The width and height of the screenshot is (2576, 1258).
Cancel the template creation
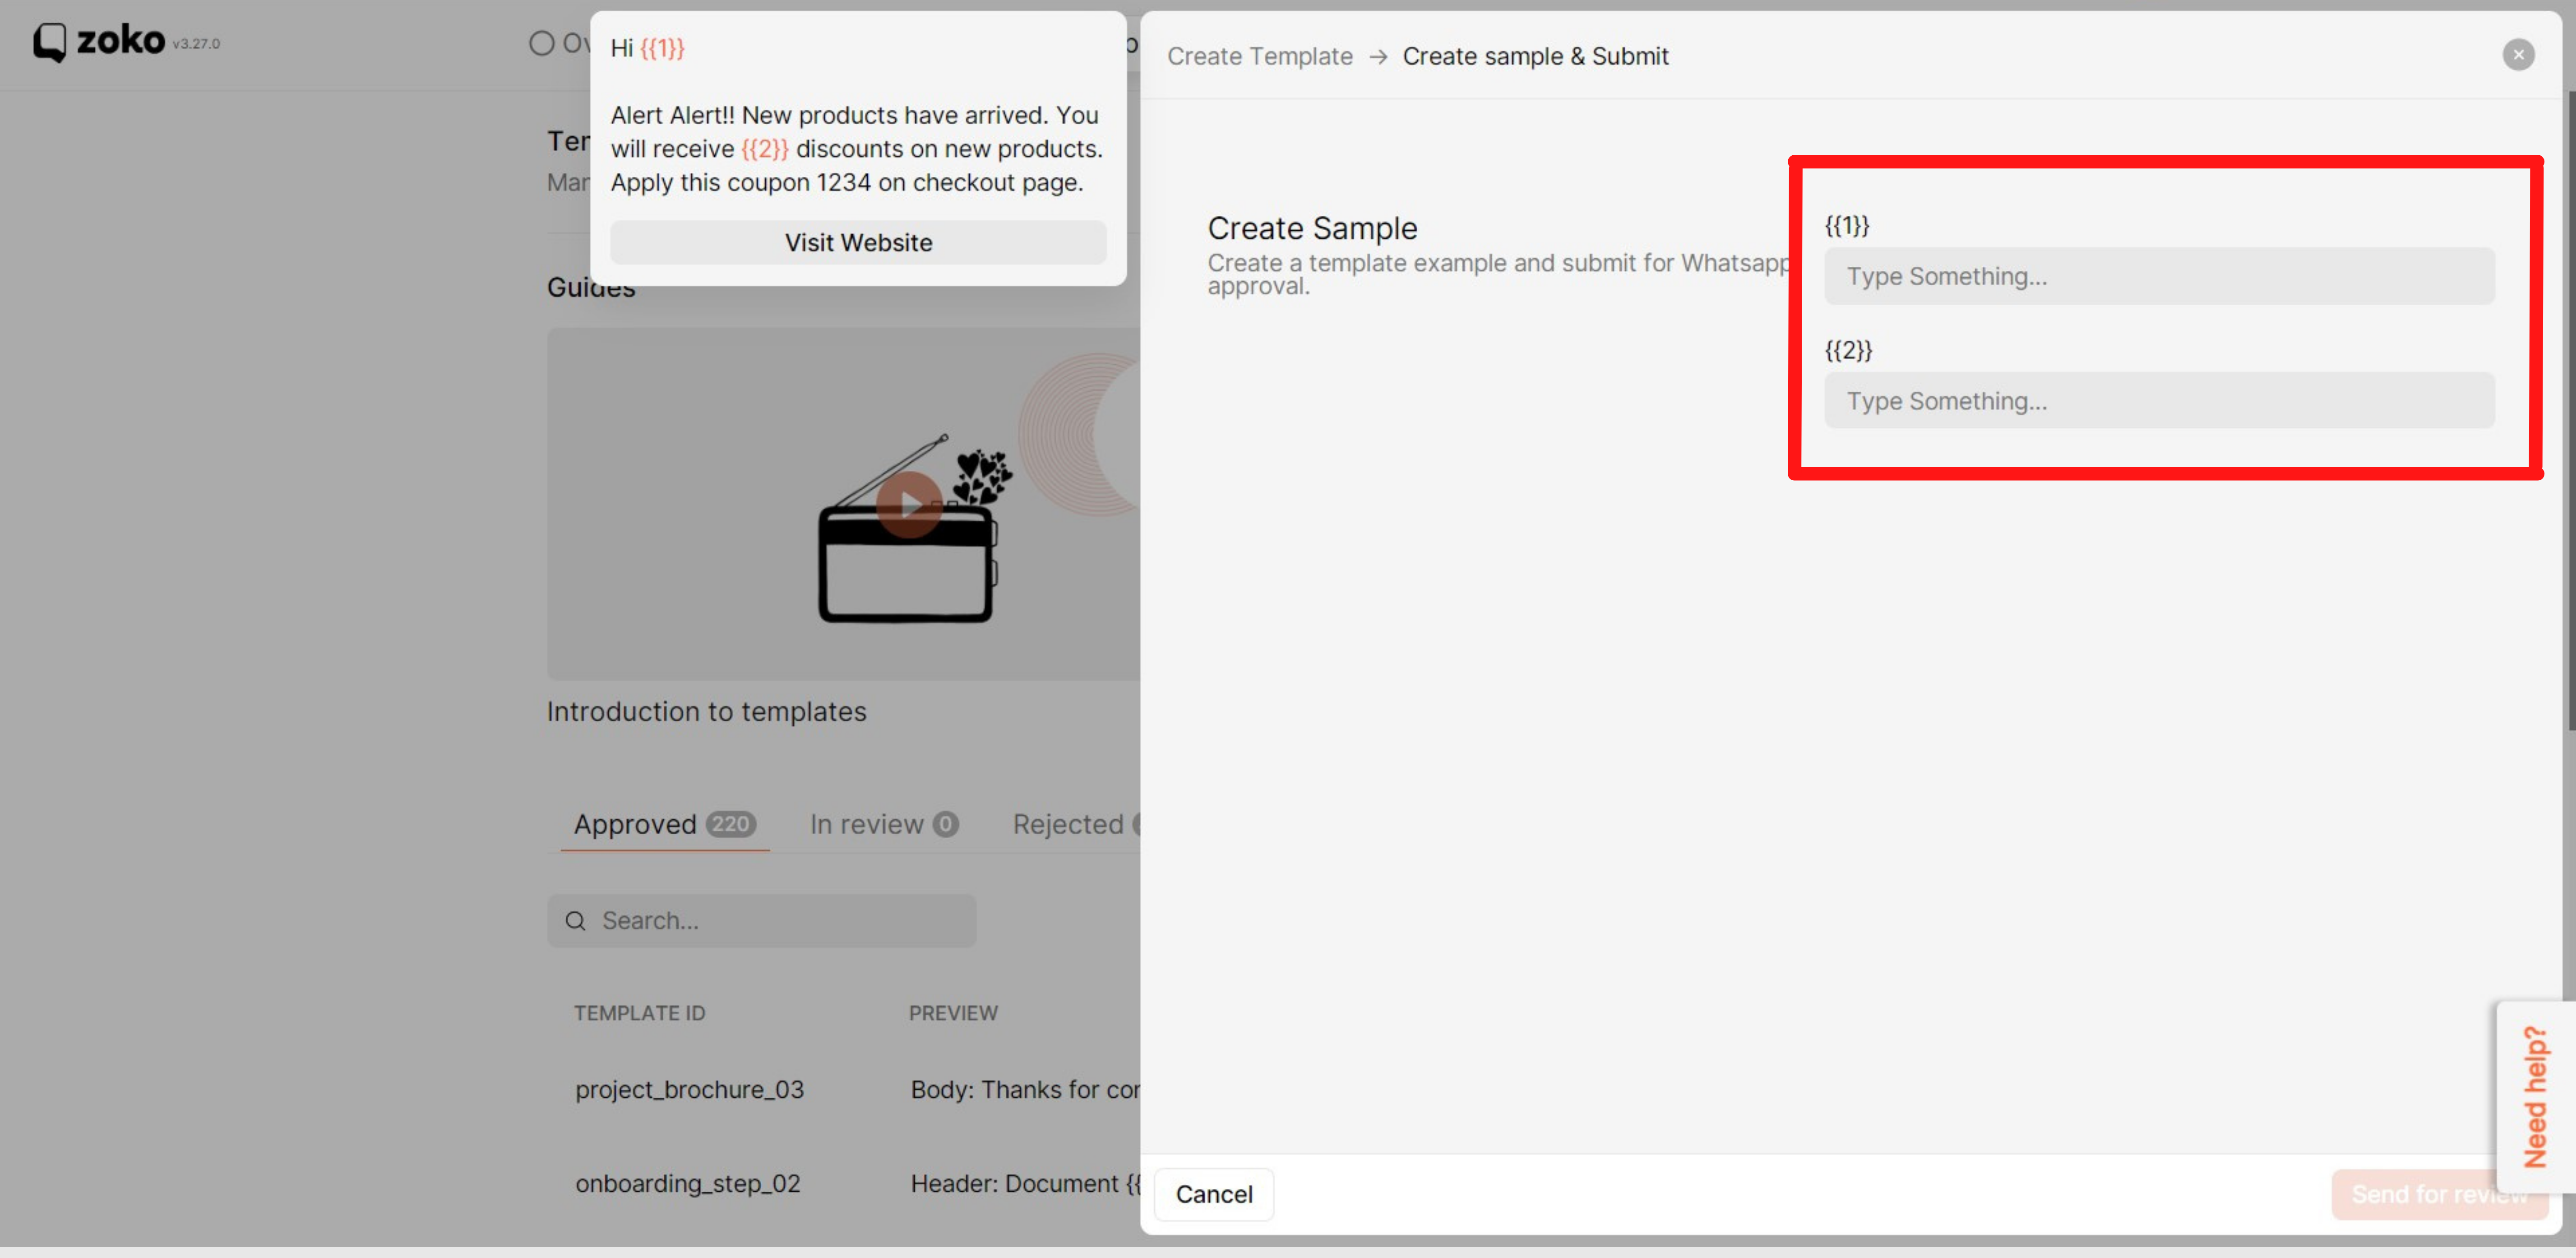pyautogui.click(x=1214, y=1194)
